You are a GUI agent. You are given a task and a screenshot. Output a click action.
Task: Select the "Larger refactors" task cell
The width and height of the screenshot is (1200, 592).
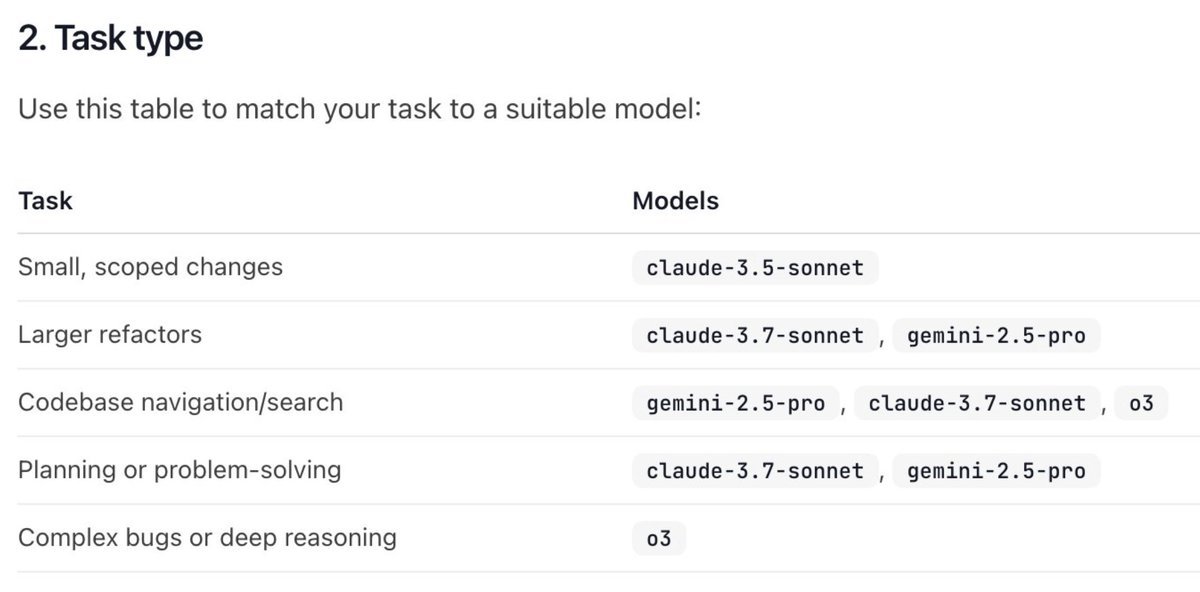point(110,334)
